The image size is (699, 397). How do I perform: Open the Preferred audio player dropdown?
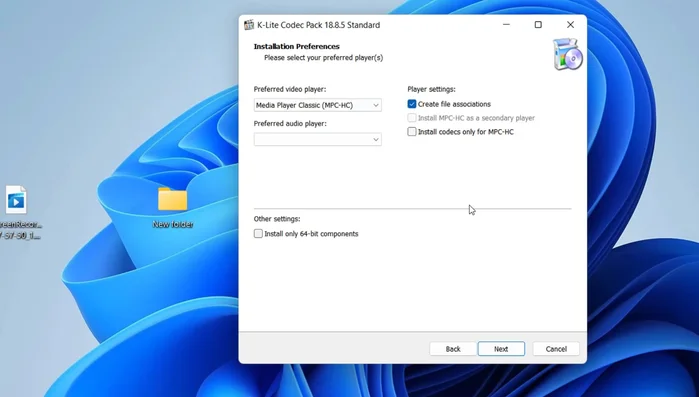(317, 139)
